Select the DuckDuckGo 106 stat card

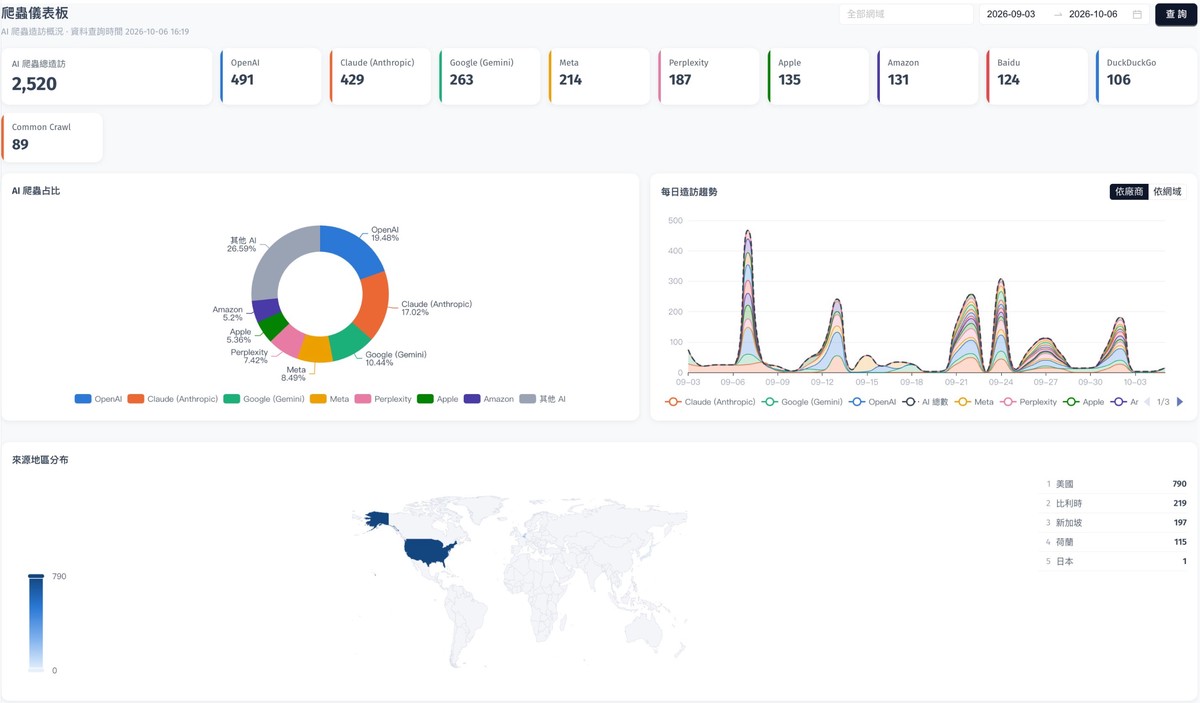(1146, 76)
